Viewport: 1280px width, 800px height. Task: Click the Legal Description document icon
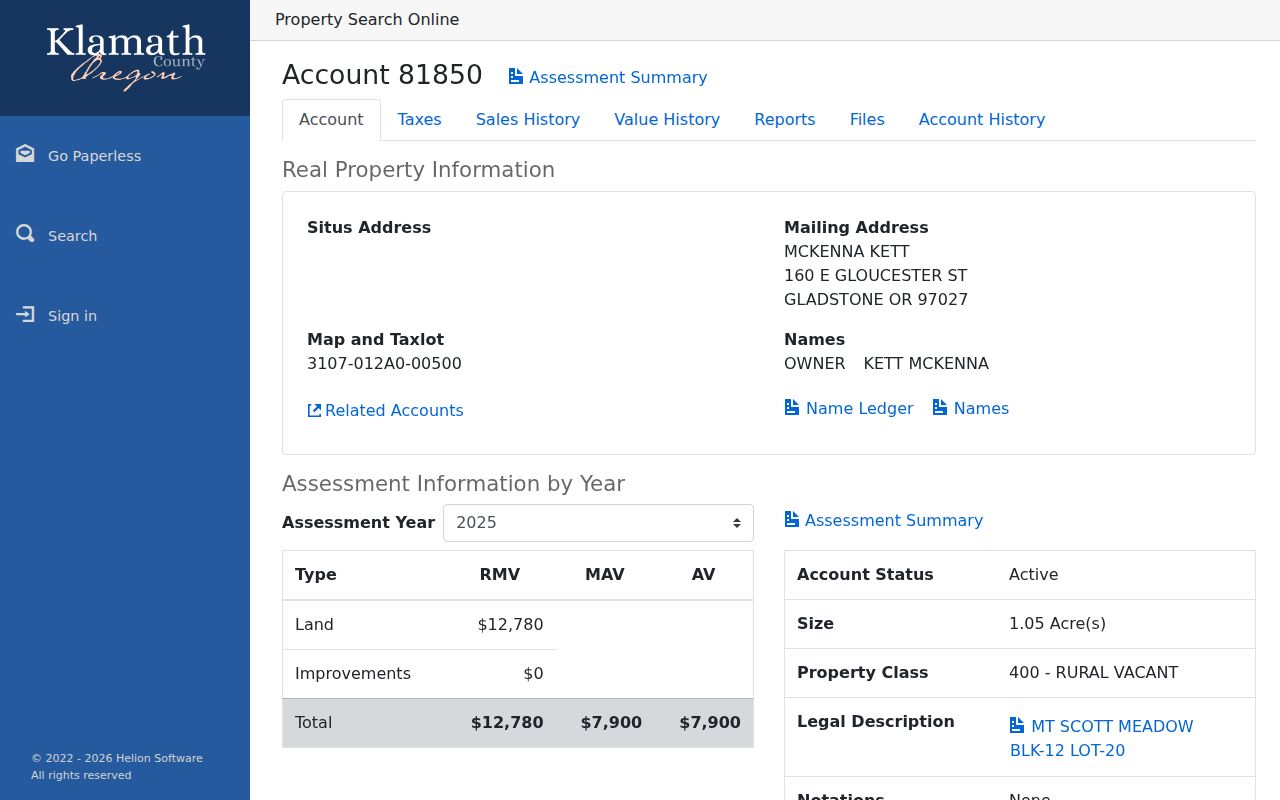point(1017,726)
